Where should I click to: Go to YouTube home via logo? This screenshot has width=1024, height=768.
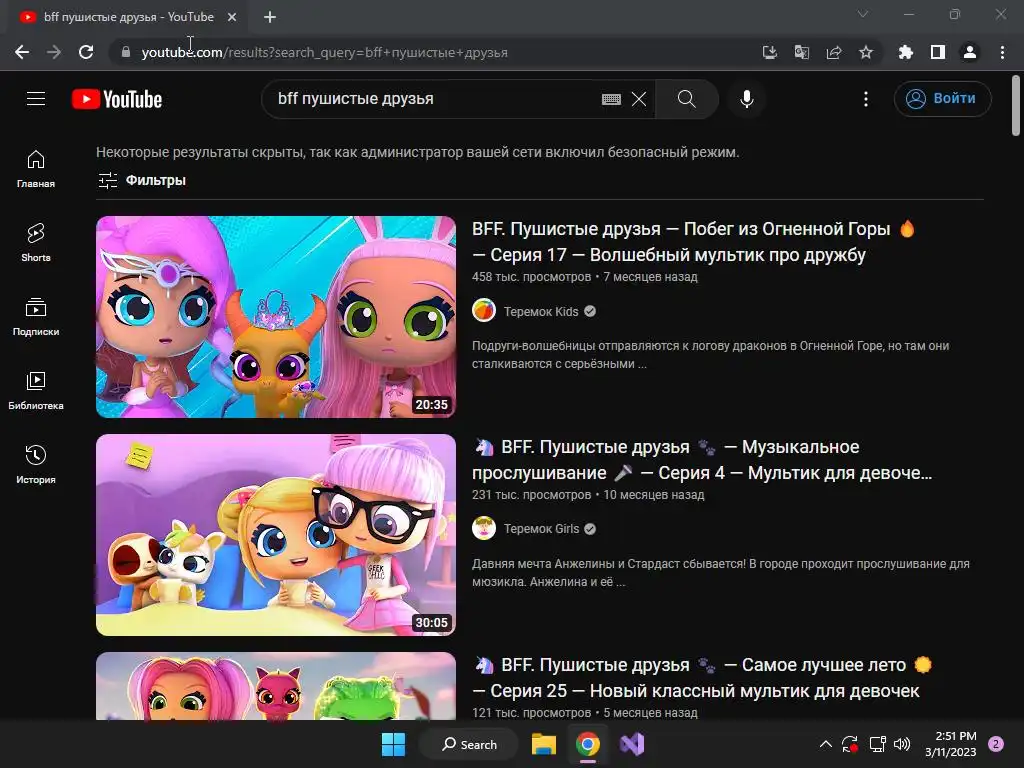pyautogui.click(x=117, y=99)
